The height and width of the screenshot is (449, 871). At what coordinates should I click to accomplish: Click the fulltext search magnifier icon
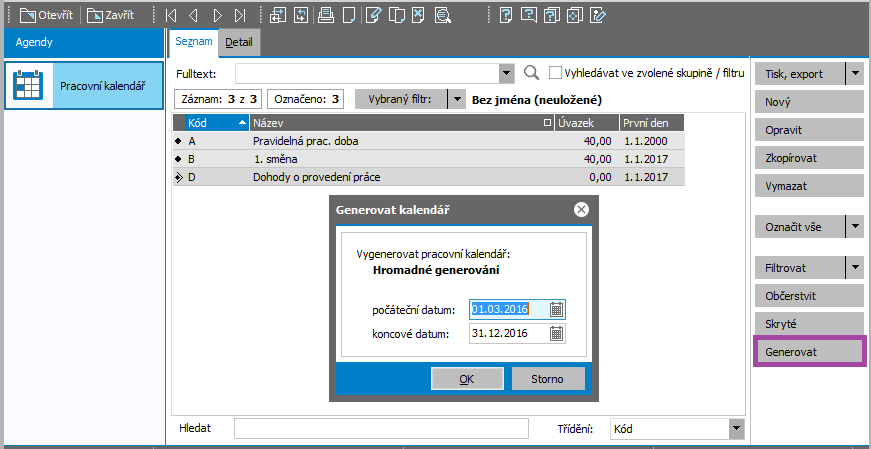[531, 73]
